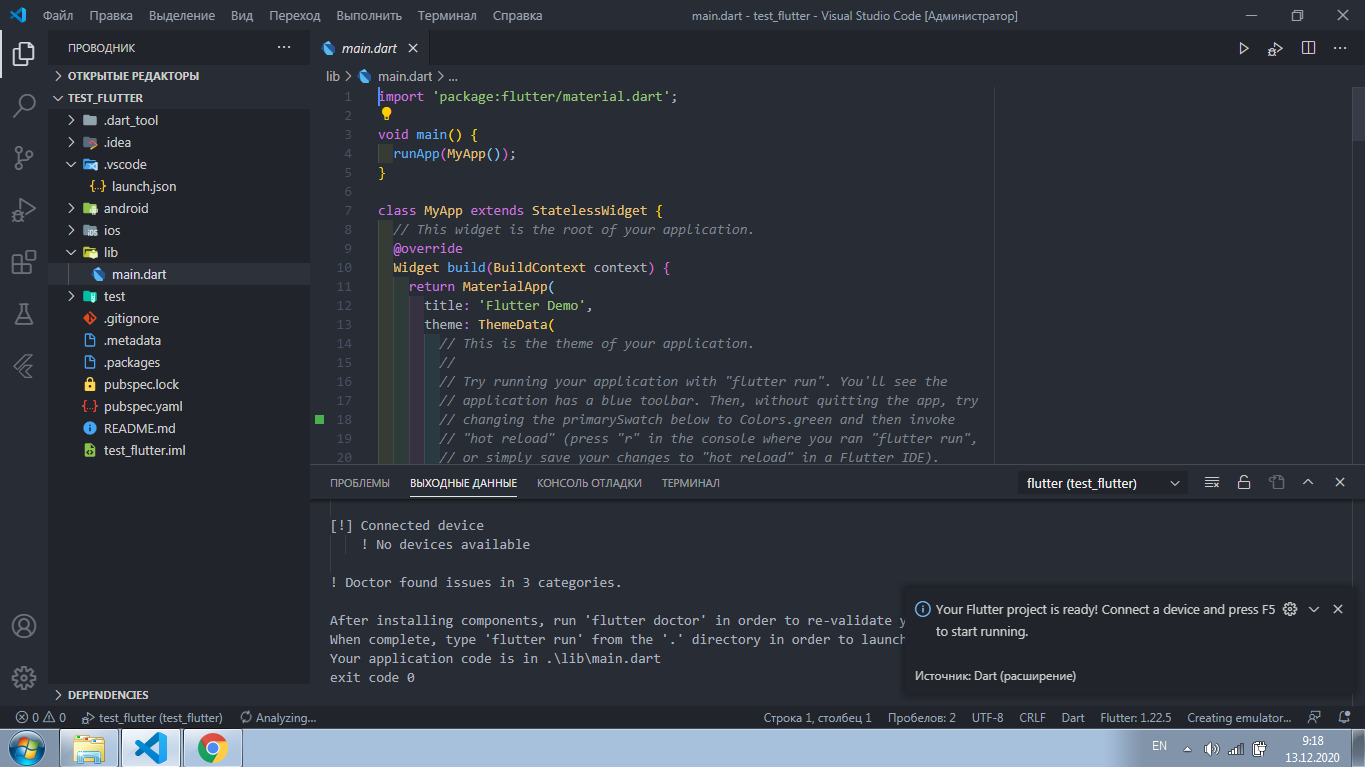Viewport: 1365px width, 767px height.
Task: Open the Выделение menu
Action: pos(182,16)
